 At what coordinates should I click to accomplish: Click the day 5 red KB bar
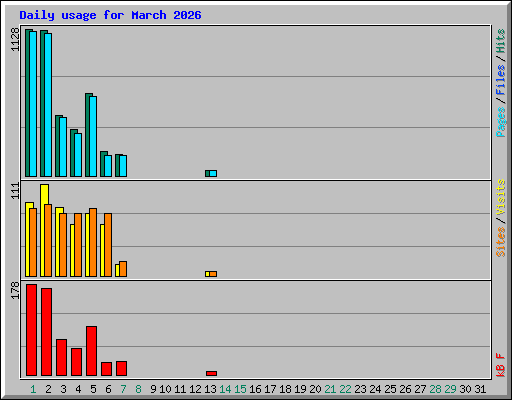(x=91, y=351)
